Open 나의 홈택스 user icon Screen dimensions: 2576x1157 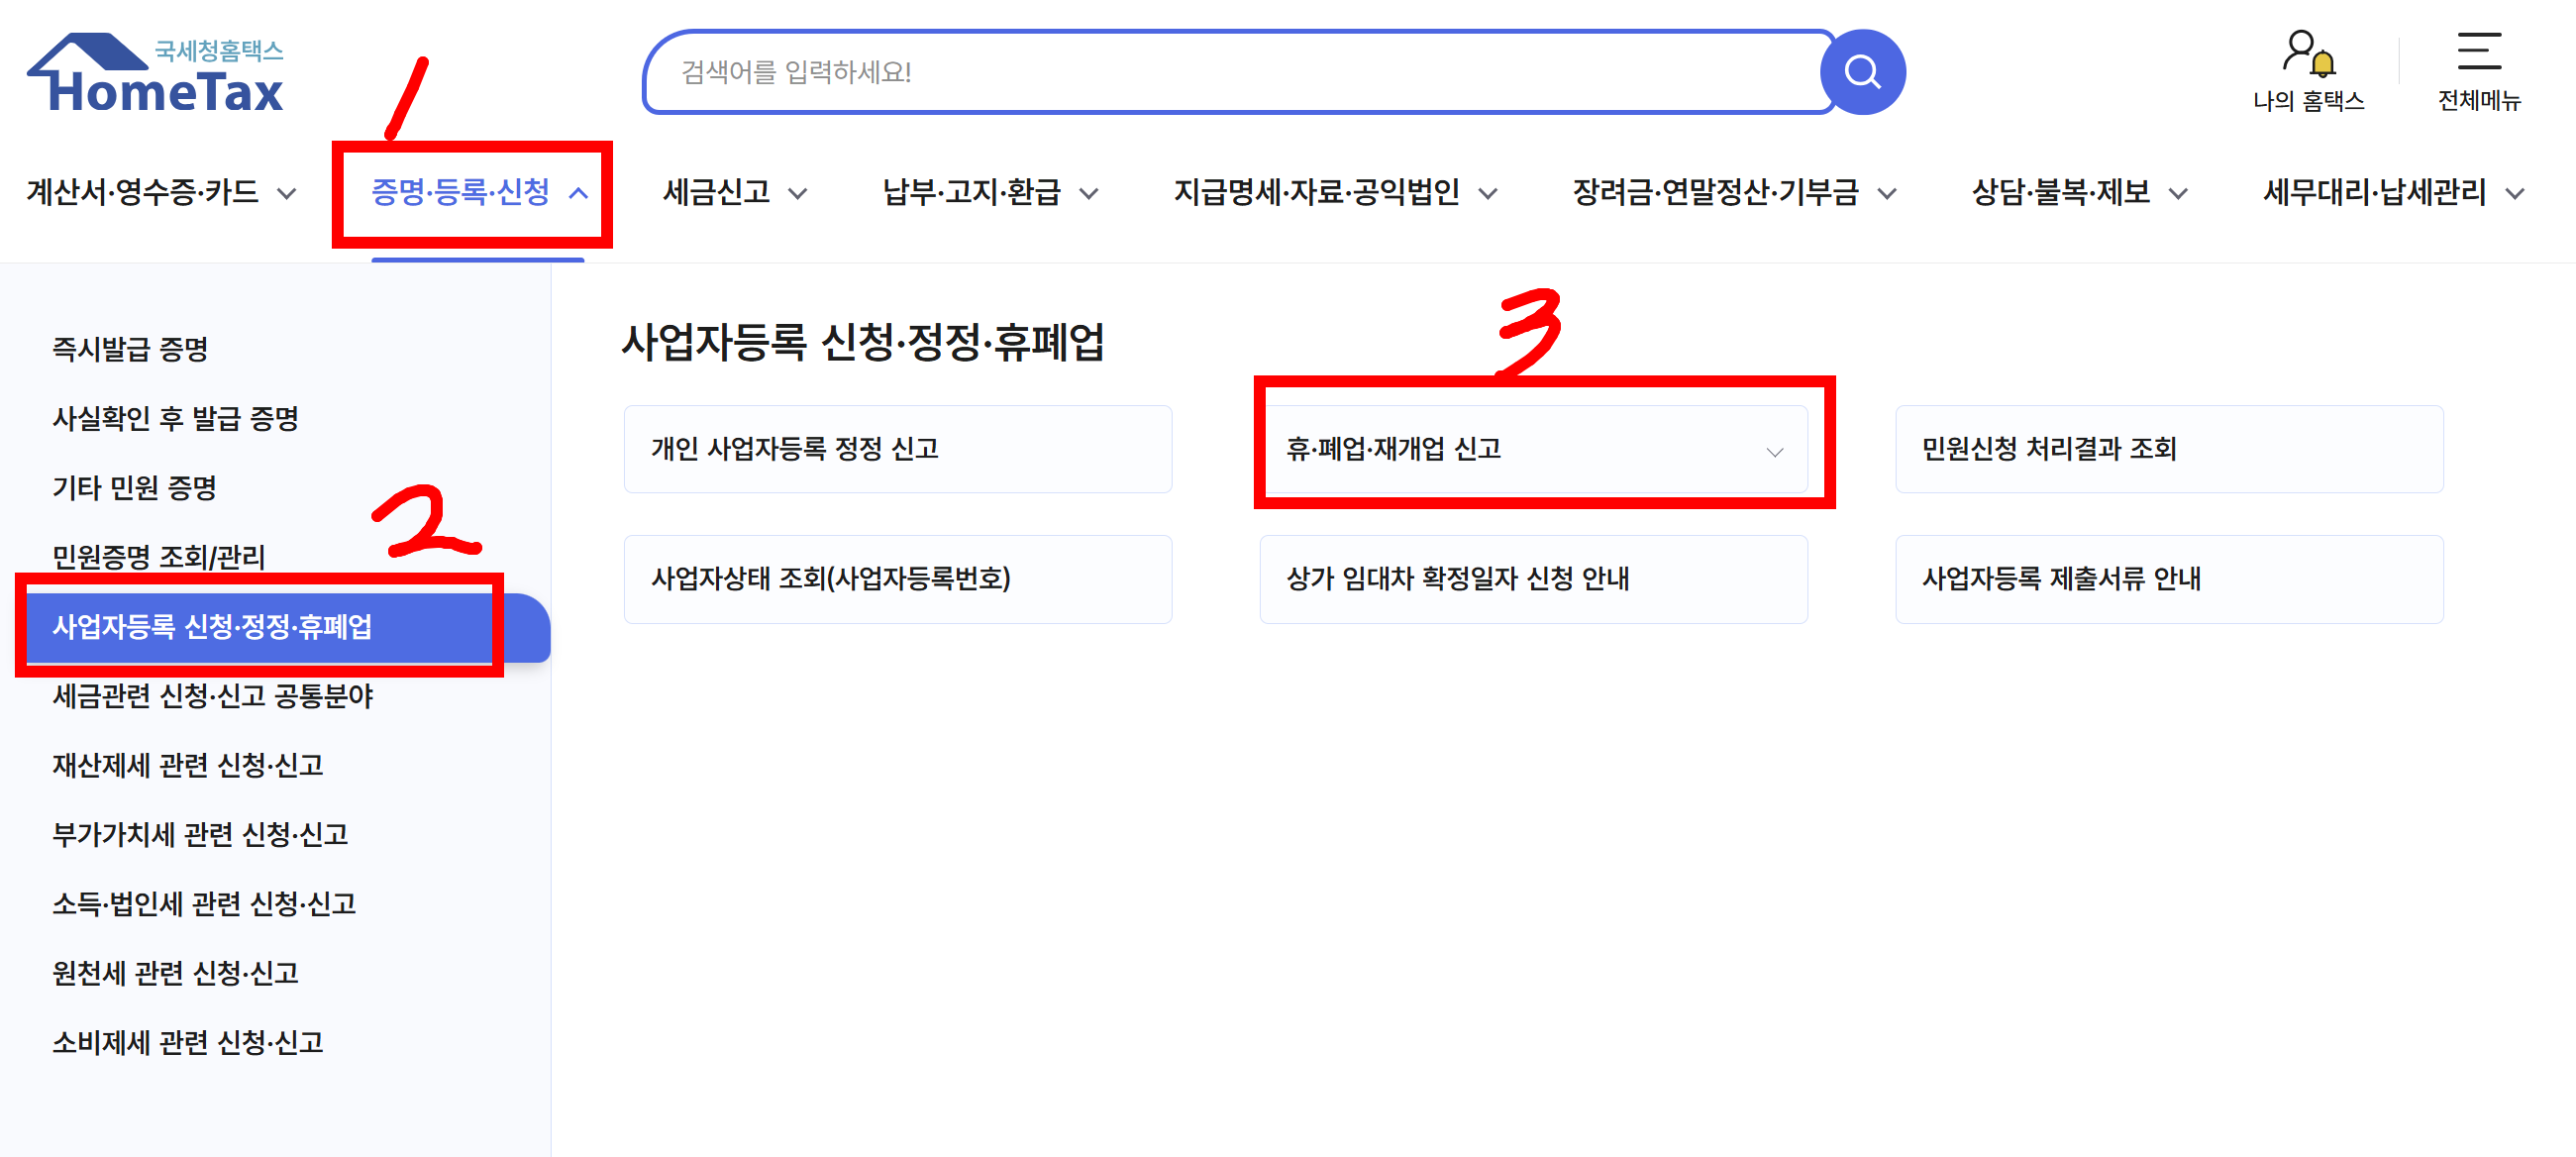(x=2306, y=53)
